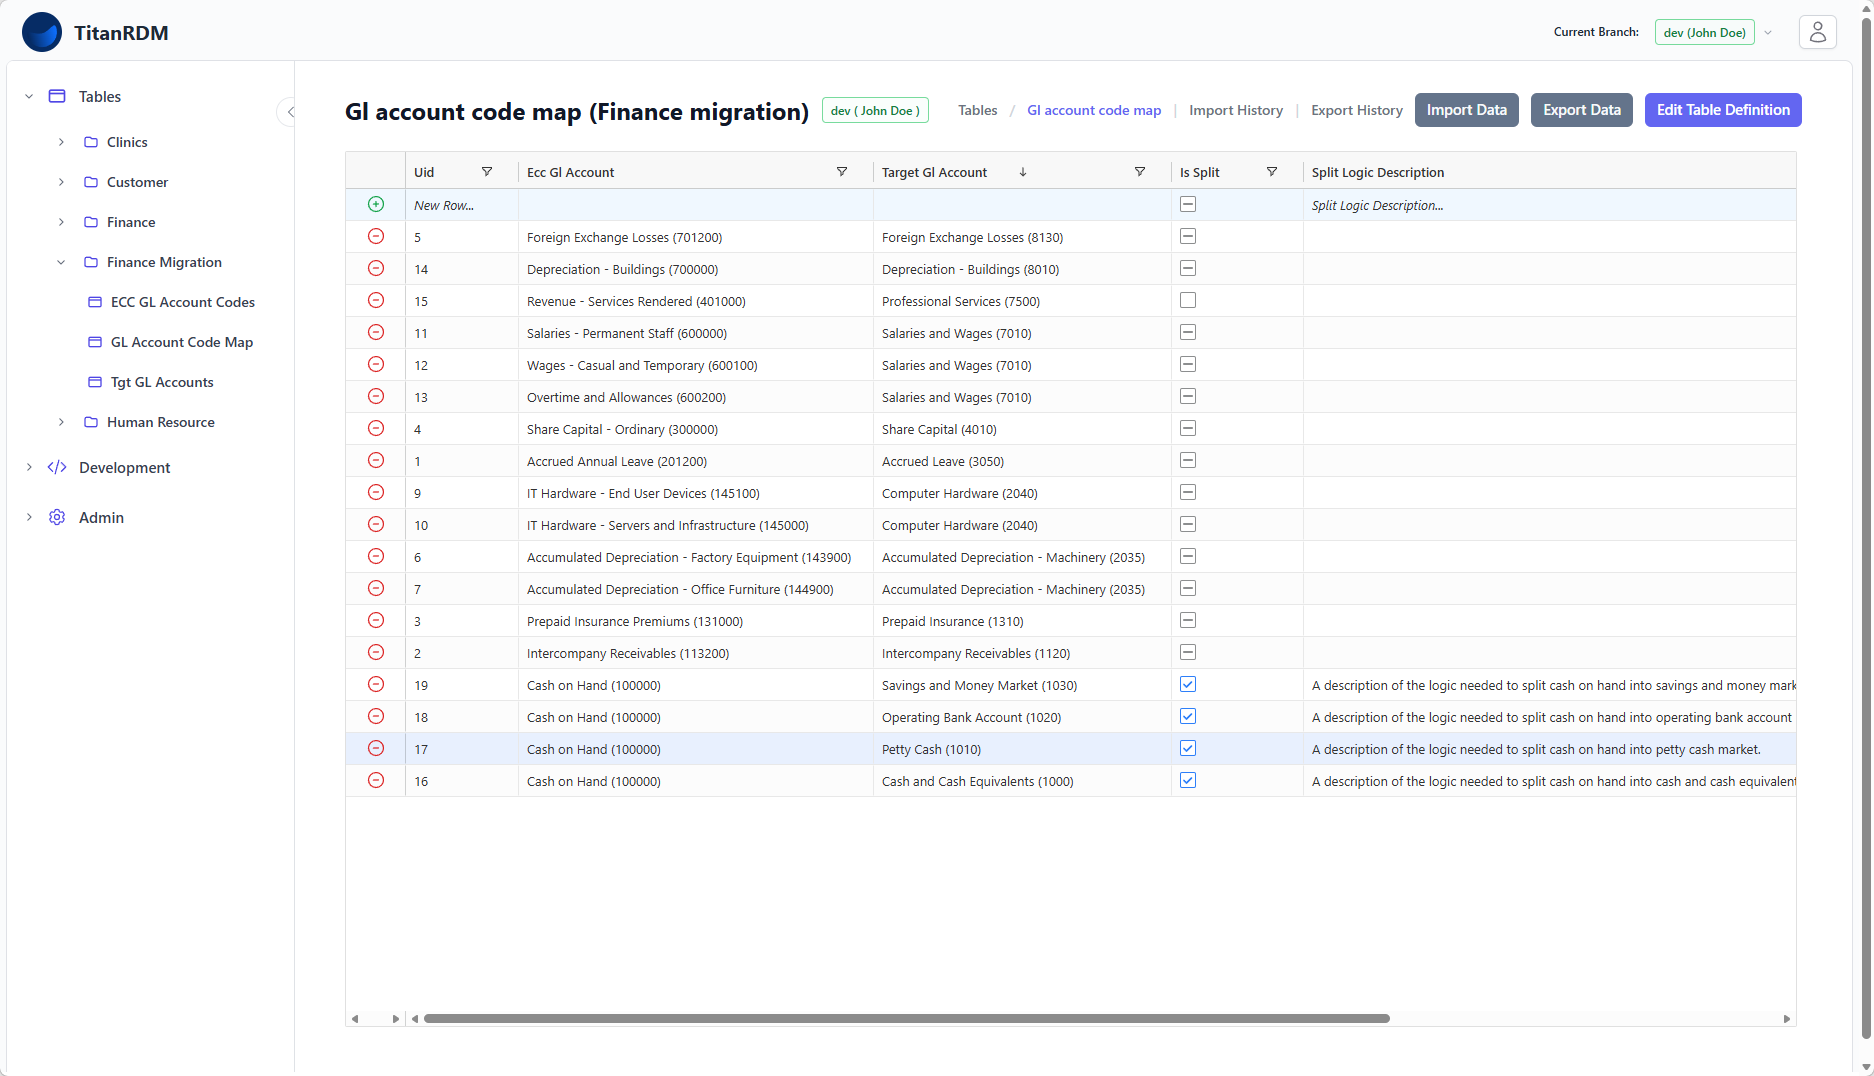
Task: Uncheck Is Split for Petty Cash
Action: pyautogui.click(x=1188, y=748)
